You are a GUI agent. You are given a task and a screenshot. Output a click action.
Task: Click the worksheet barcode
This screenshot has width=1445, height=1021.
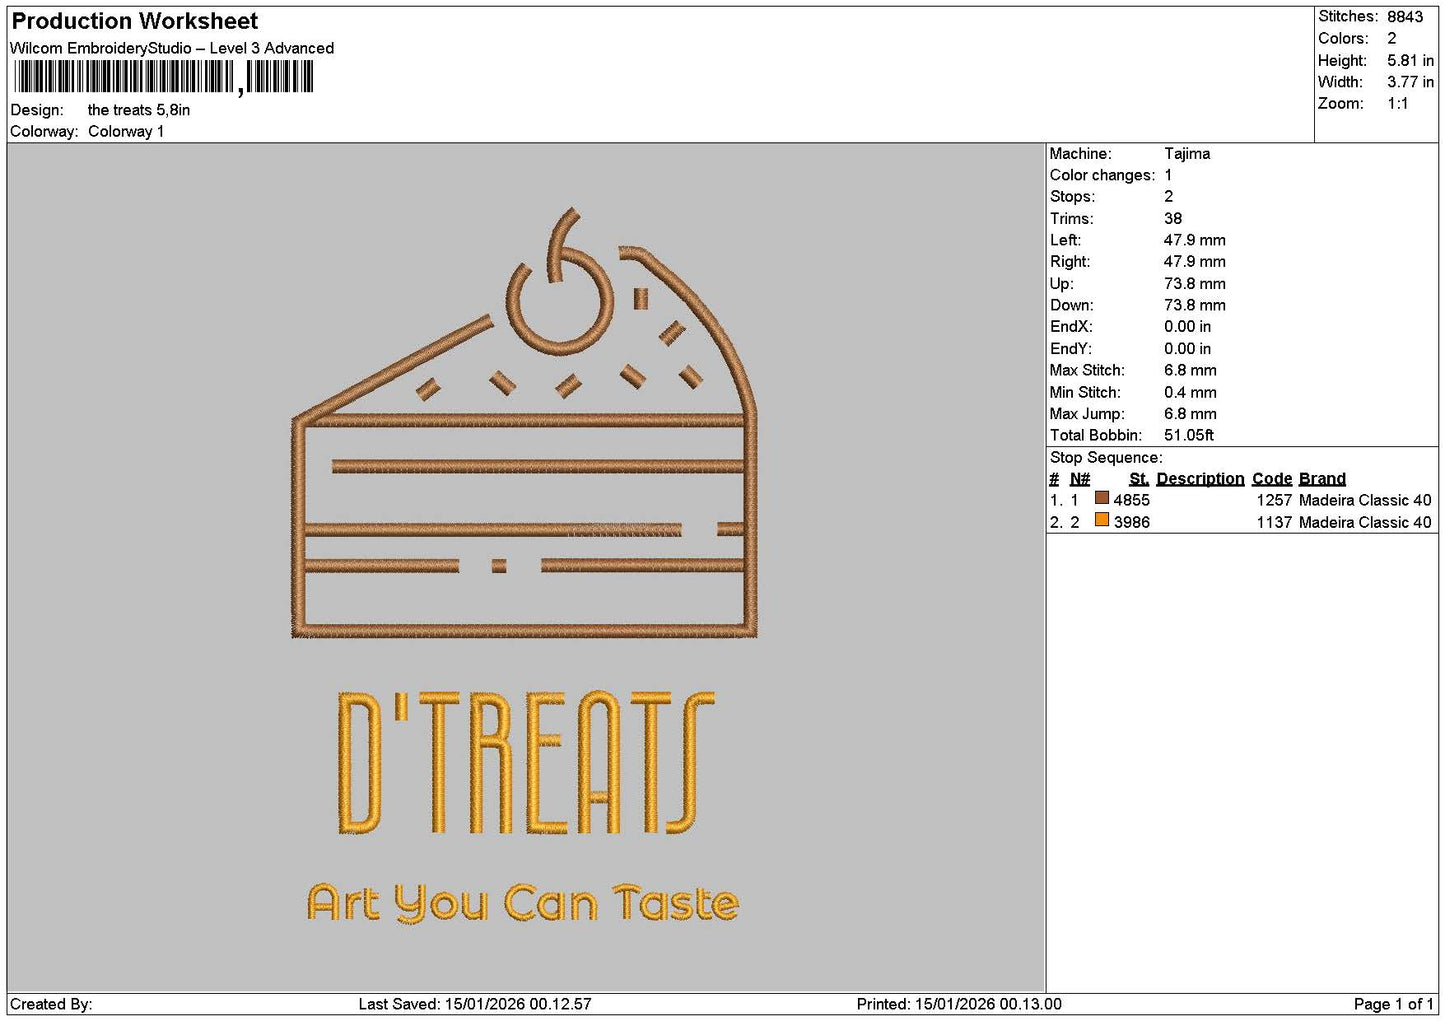tap(163, 77)
